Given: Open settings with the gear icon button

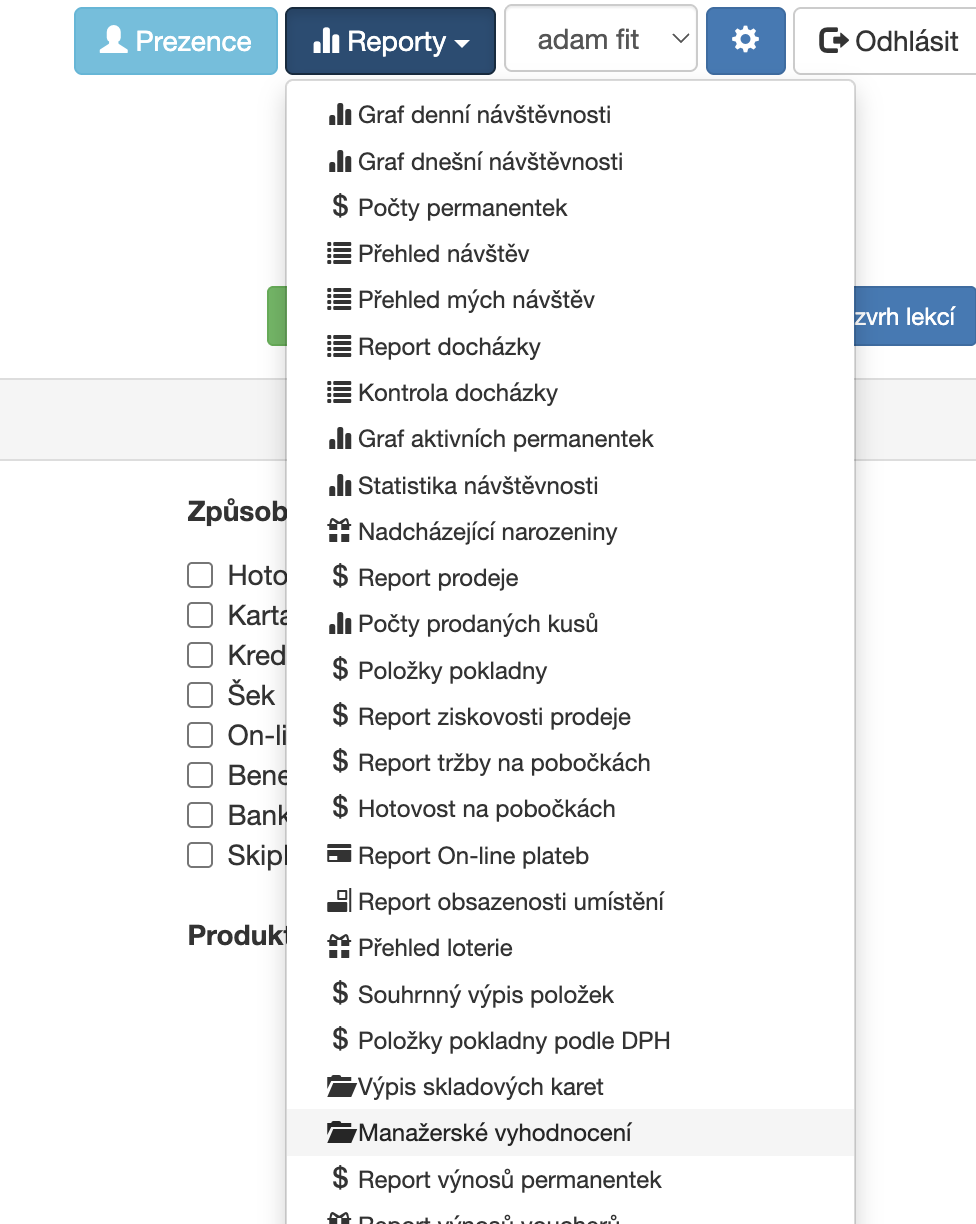Looking at the screenshot, I should [x=745, y=40].
